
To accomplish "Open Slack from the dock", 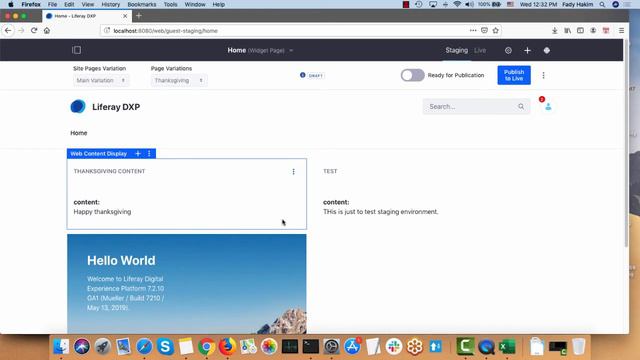I will point(394,347).
